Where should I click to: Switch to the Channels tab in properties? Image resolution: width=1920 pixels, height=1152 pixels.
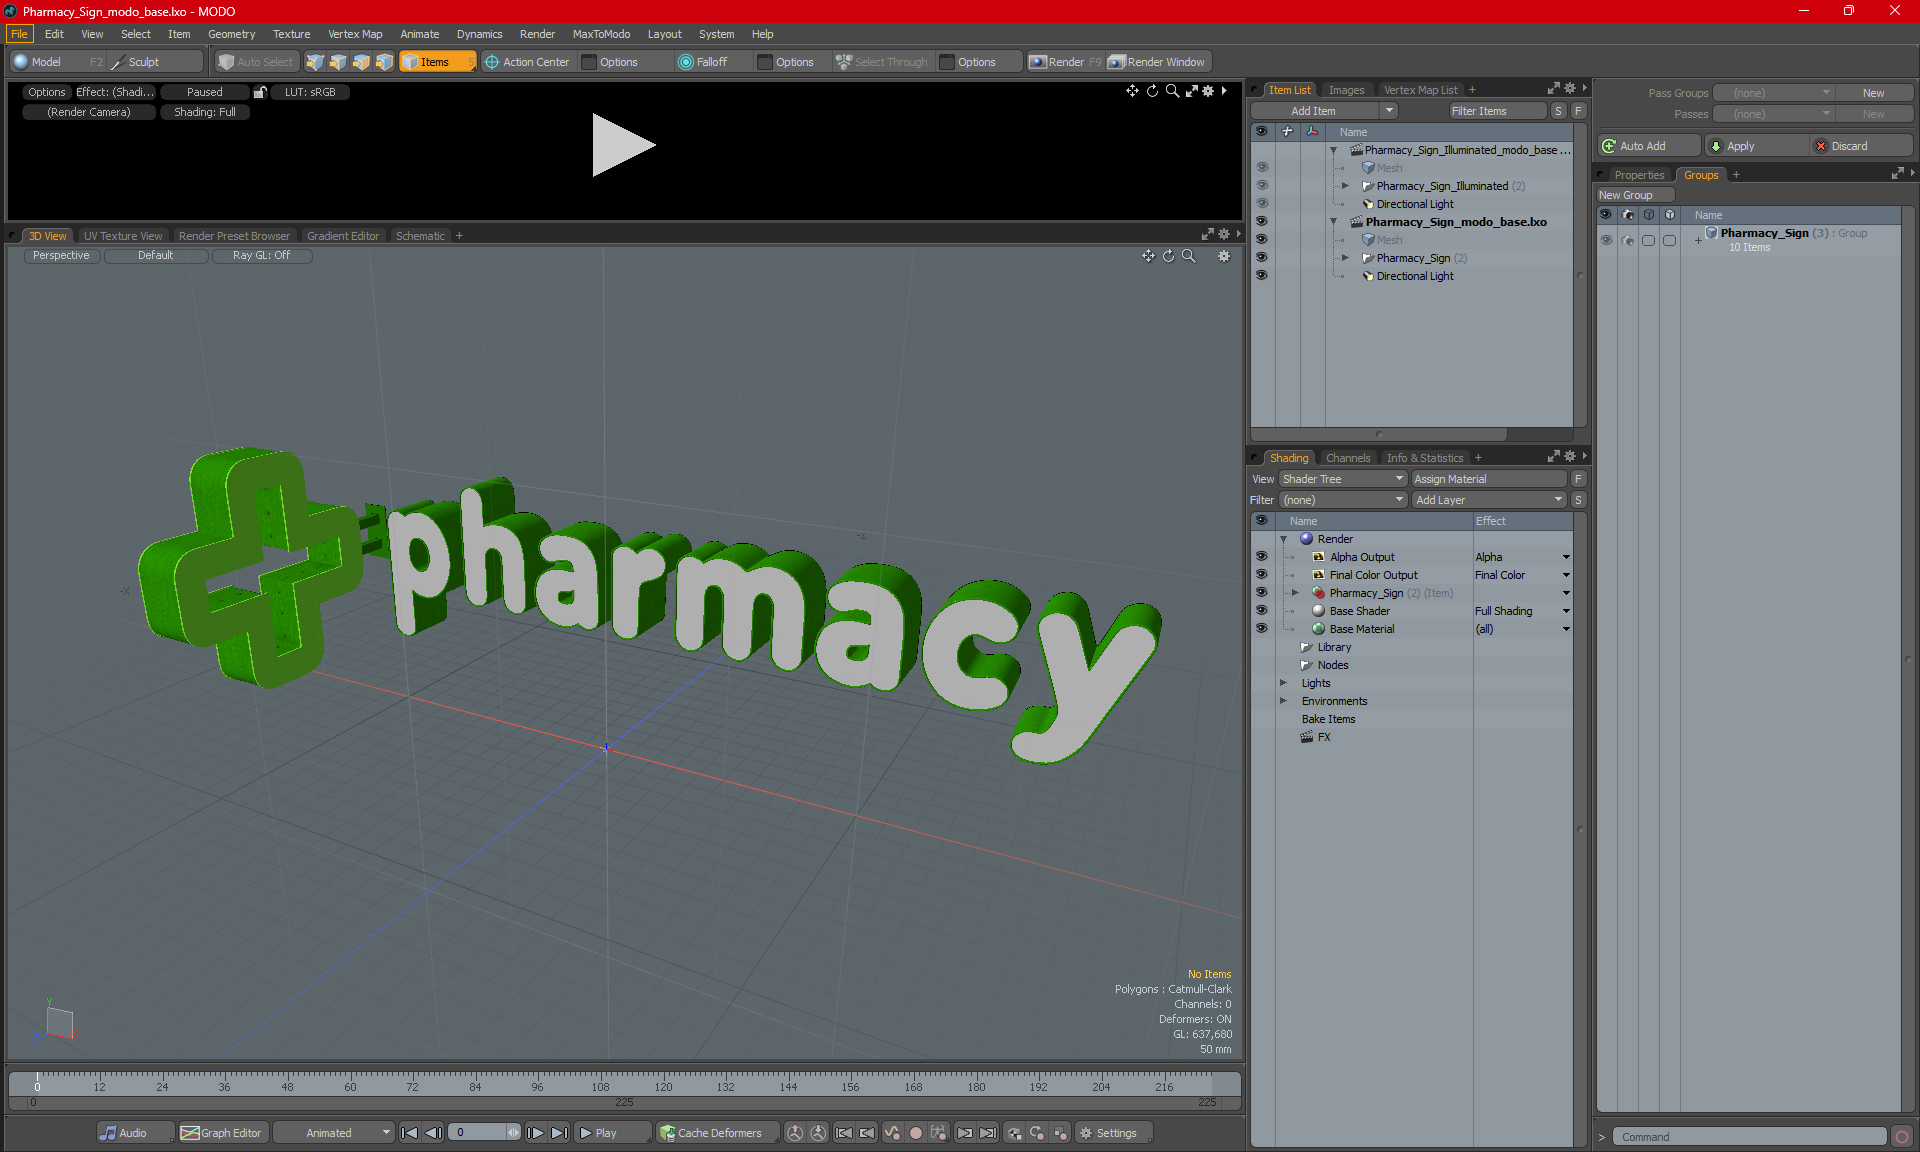pyautogui.click(x=1347, y=457)
